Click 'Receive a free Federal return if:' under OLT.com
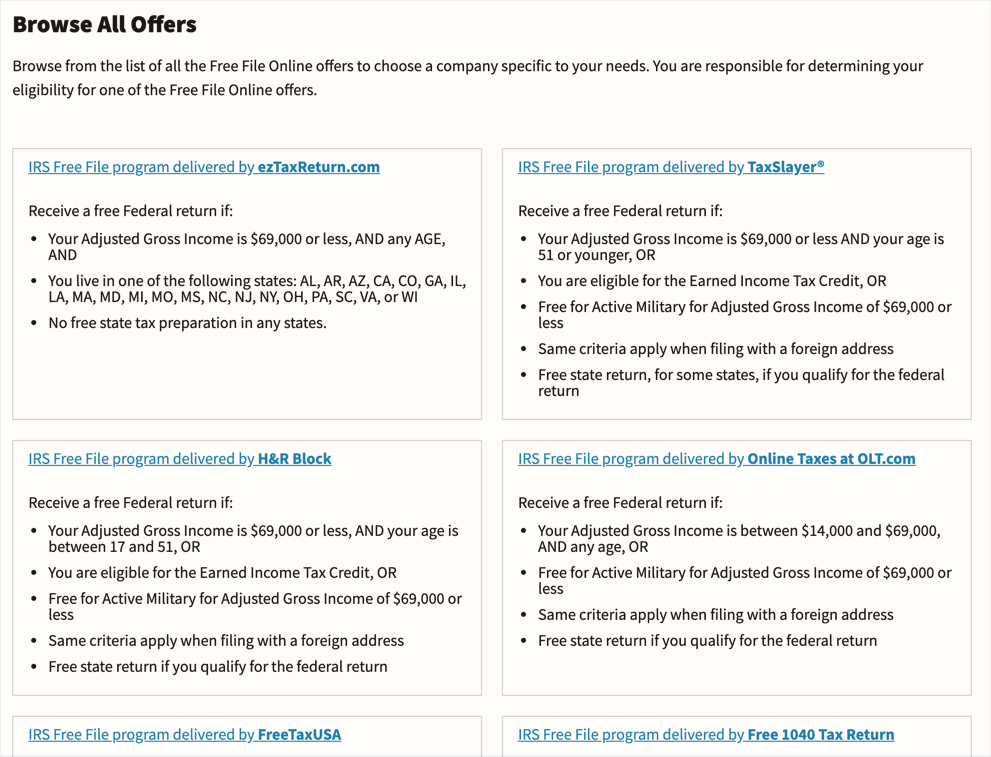 point(621,503)
